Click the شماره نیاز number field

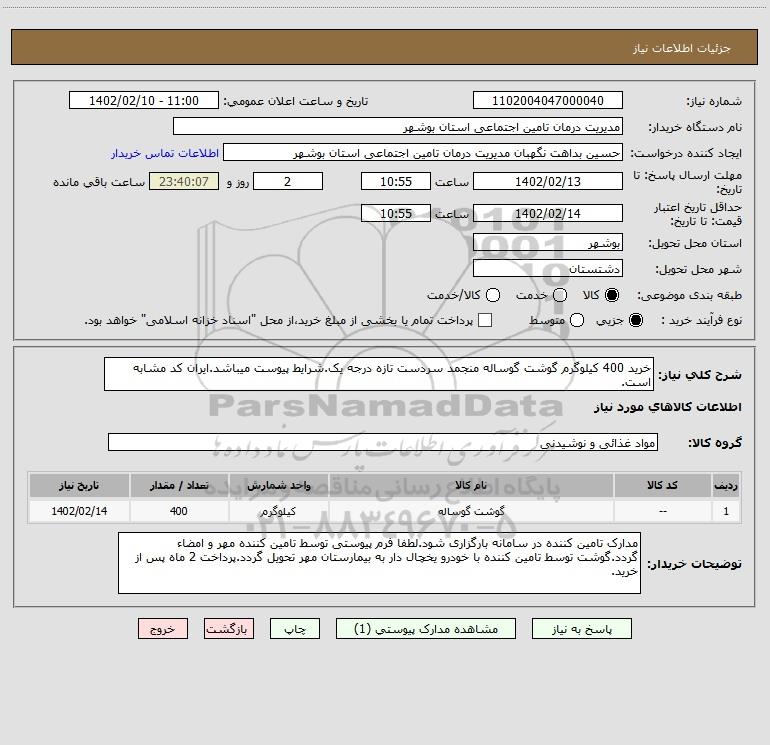[x=548, y=101]
